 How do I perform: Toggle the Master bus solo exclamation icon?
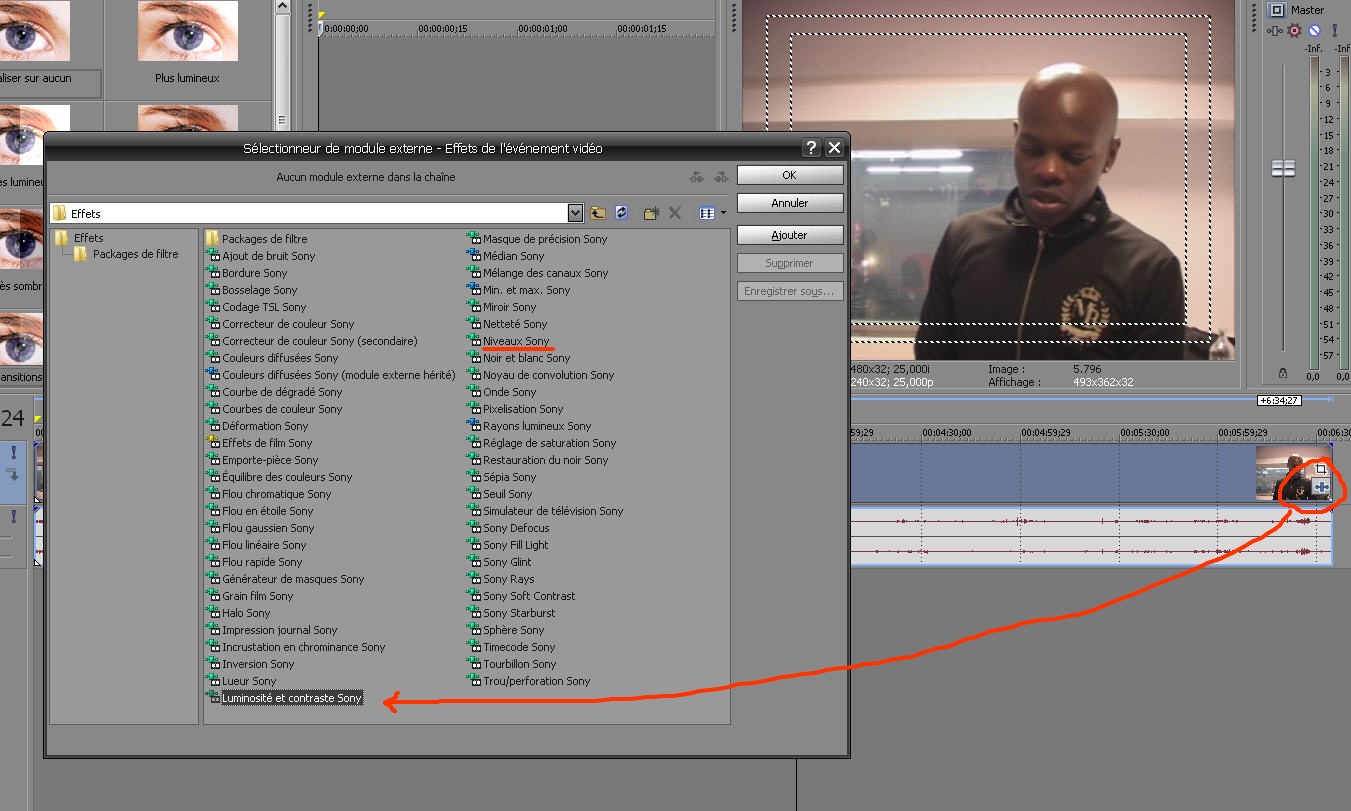click(1334, 31)
